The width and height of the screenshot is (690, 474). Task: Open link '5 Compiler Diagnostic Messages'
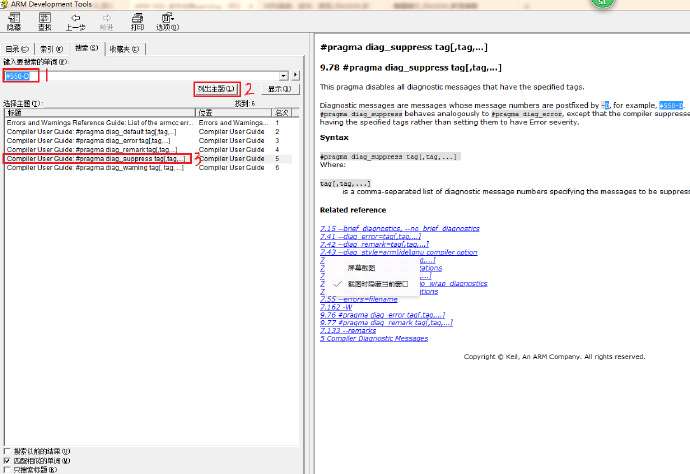[374, 338]
